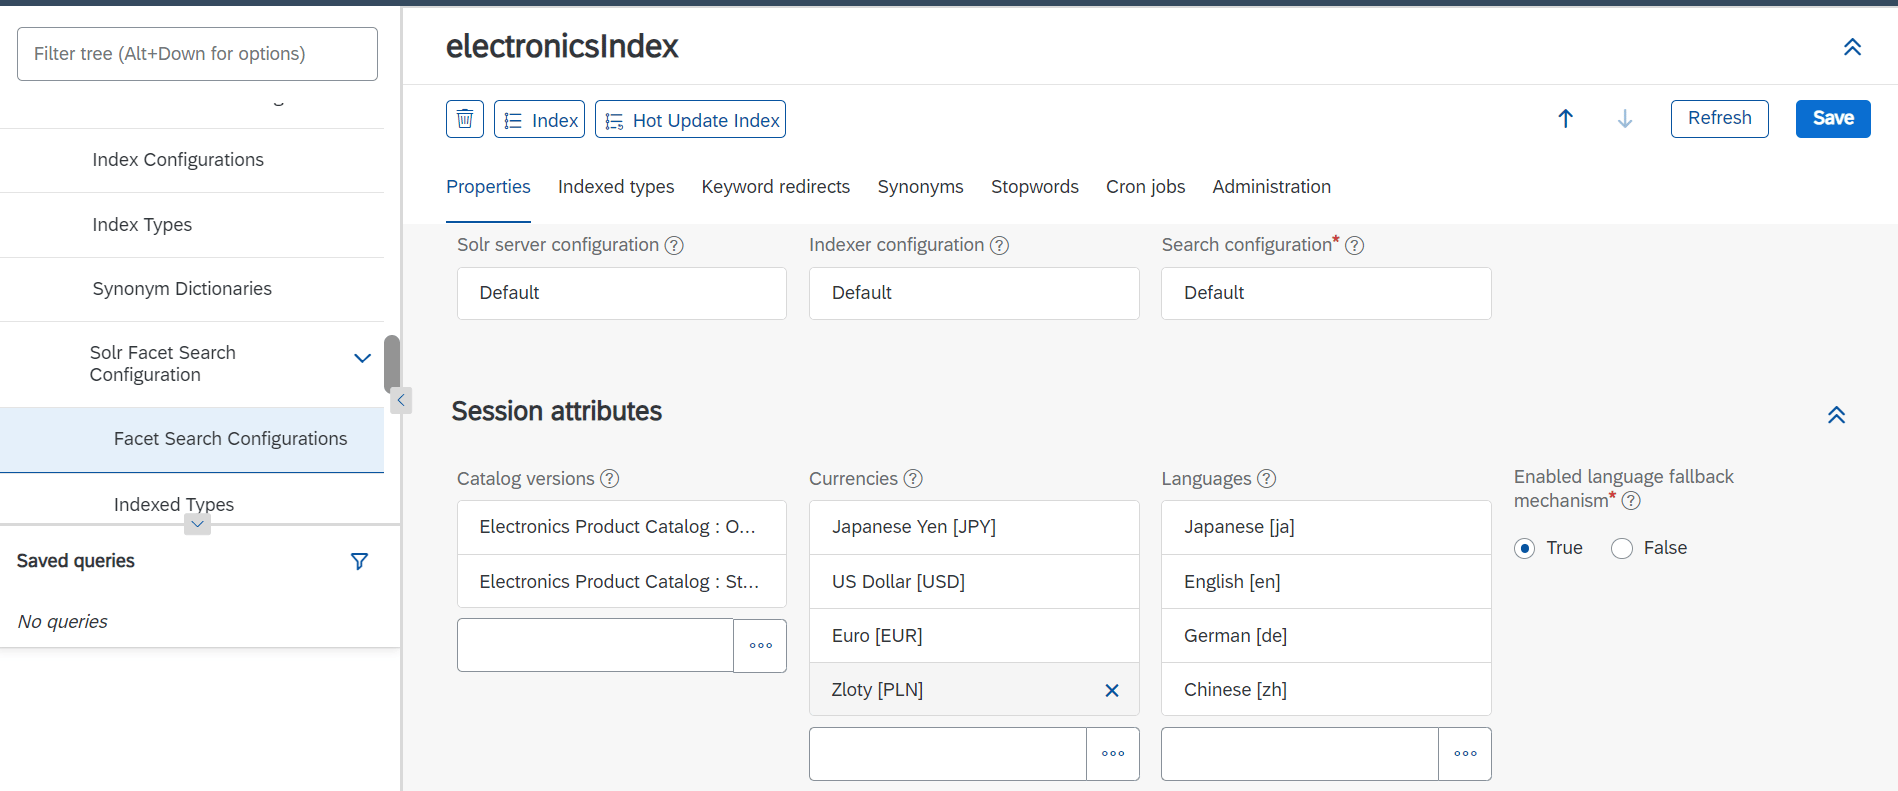1898x791 pixels.
Task: Select English [en] language
Action: point(1326,581)
